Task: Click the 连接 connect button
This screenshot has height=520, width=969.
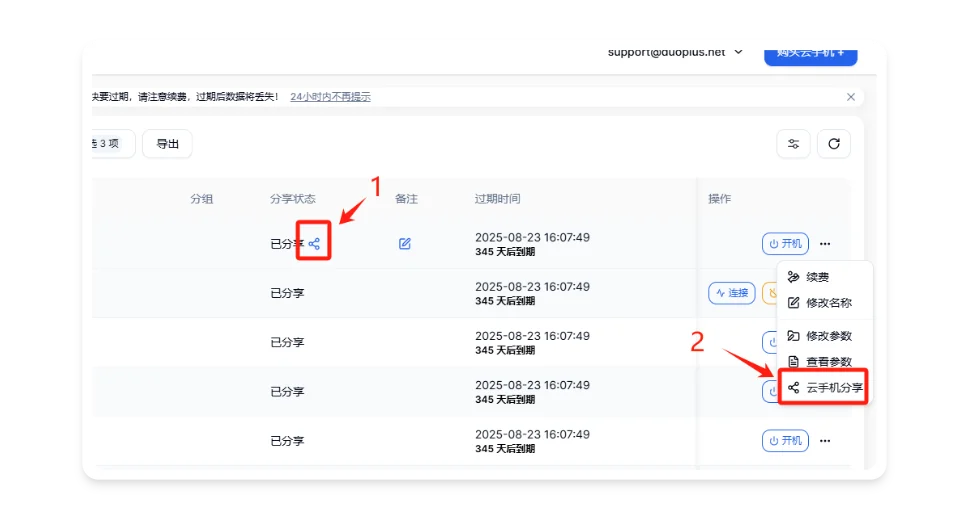Action: (732, 293)
